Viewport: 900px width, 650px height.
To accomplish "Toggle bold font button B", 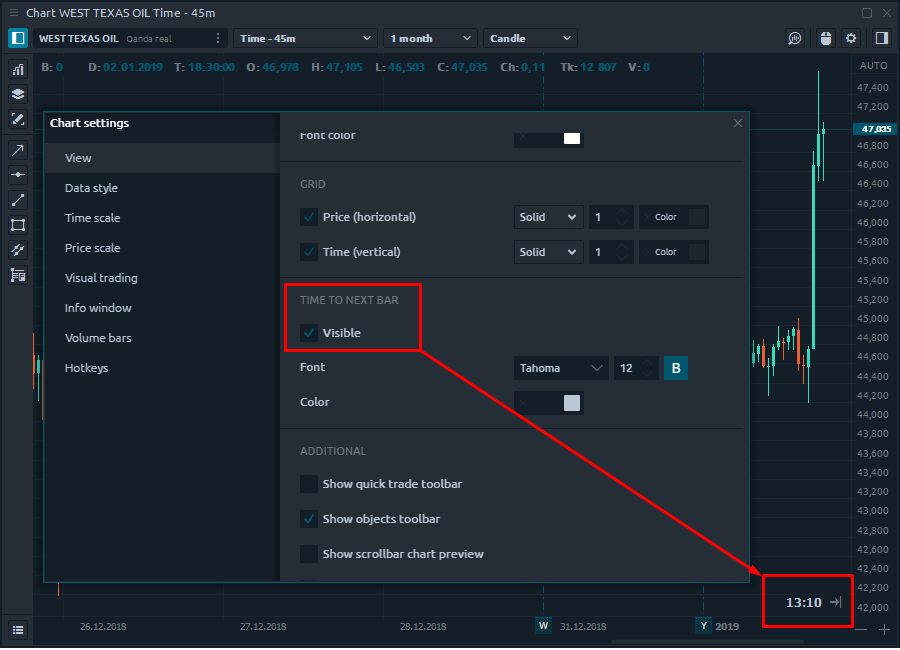I will (676, 368).
